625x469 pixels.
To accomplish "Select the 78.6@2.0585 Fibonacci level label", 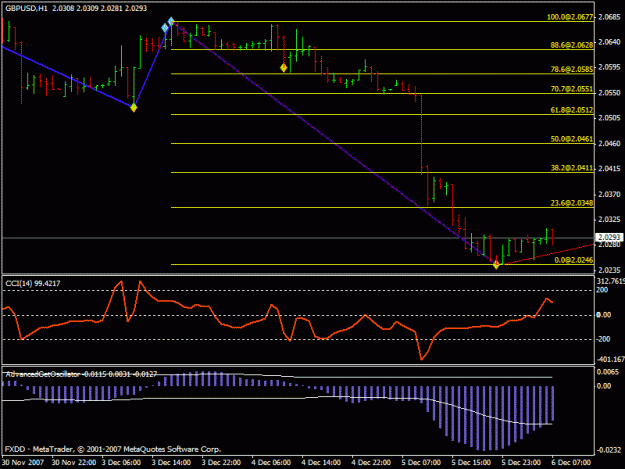I will [572, 69].
